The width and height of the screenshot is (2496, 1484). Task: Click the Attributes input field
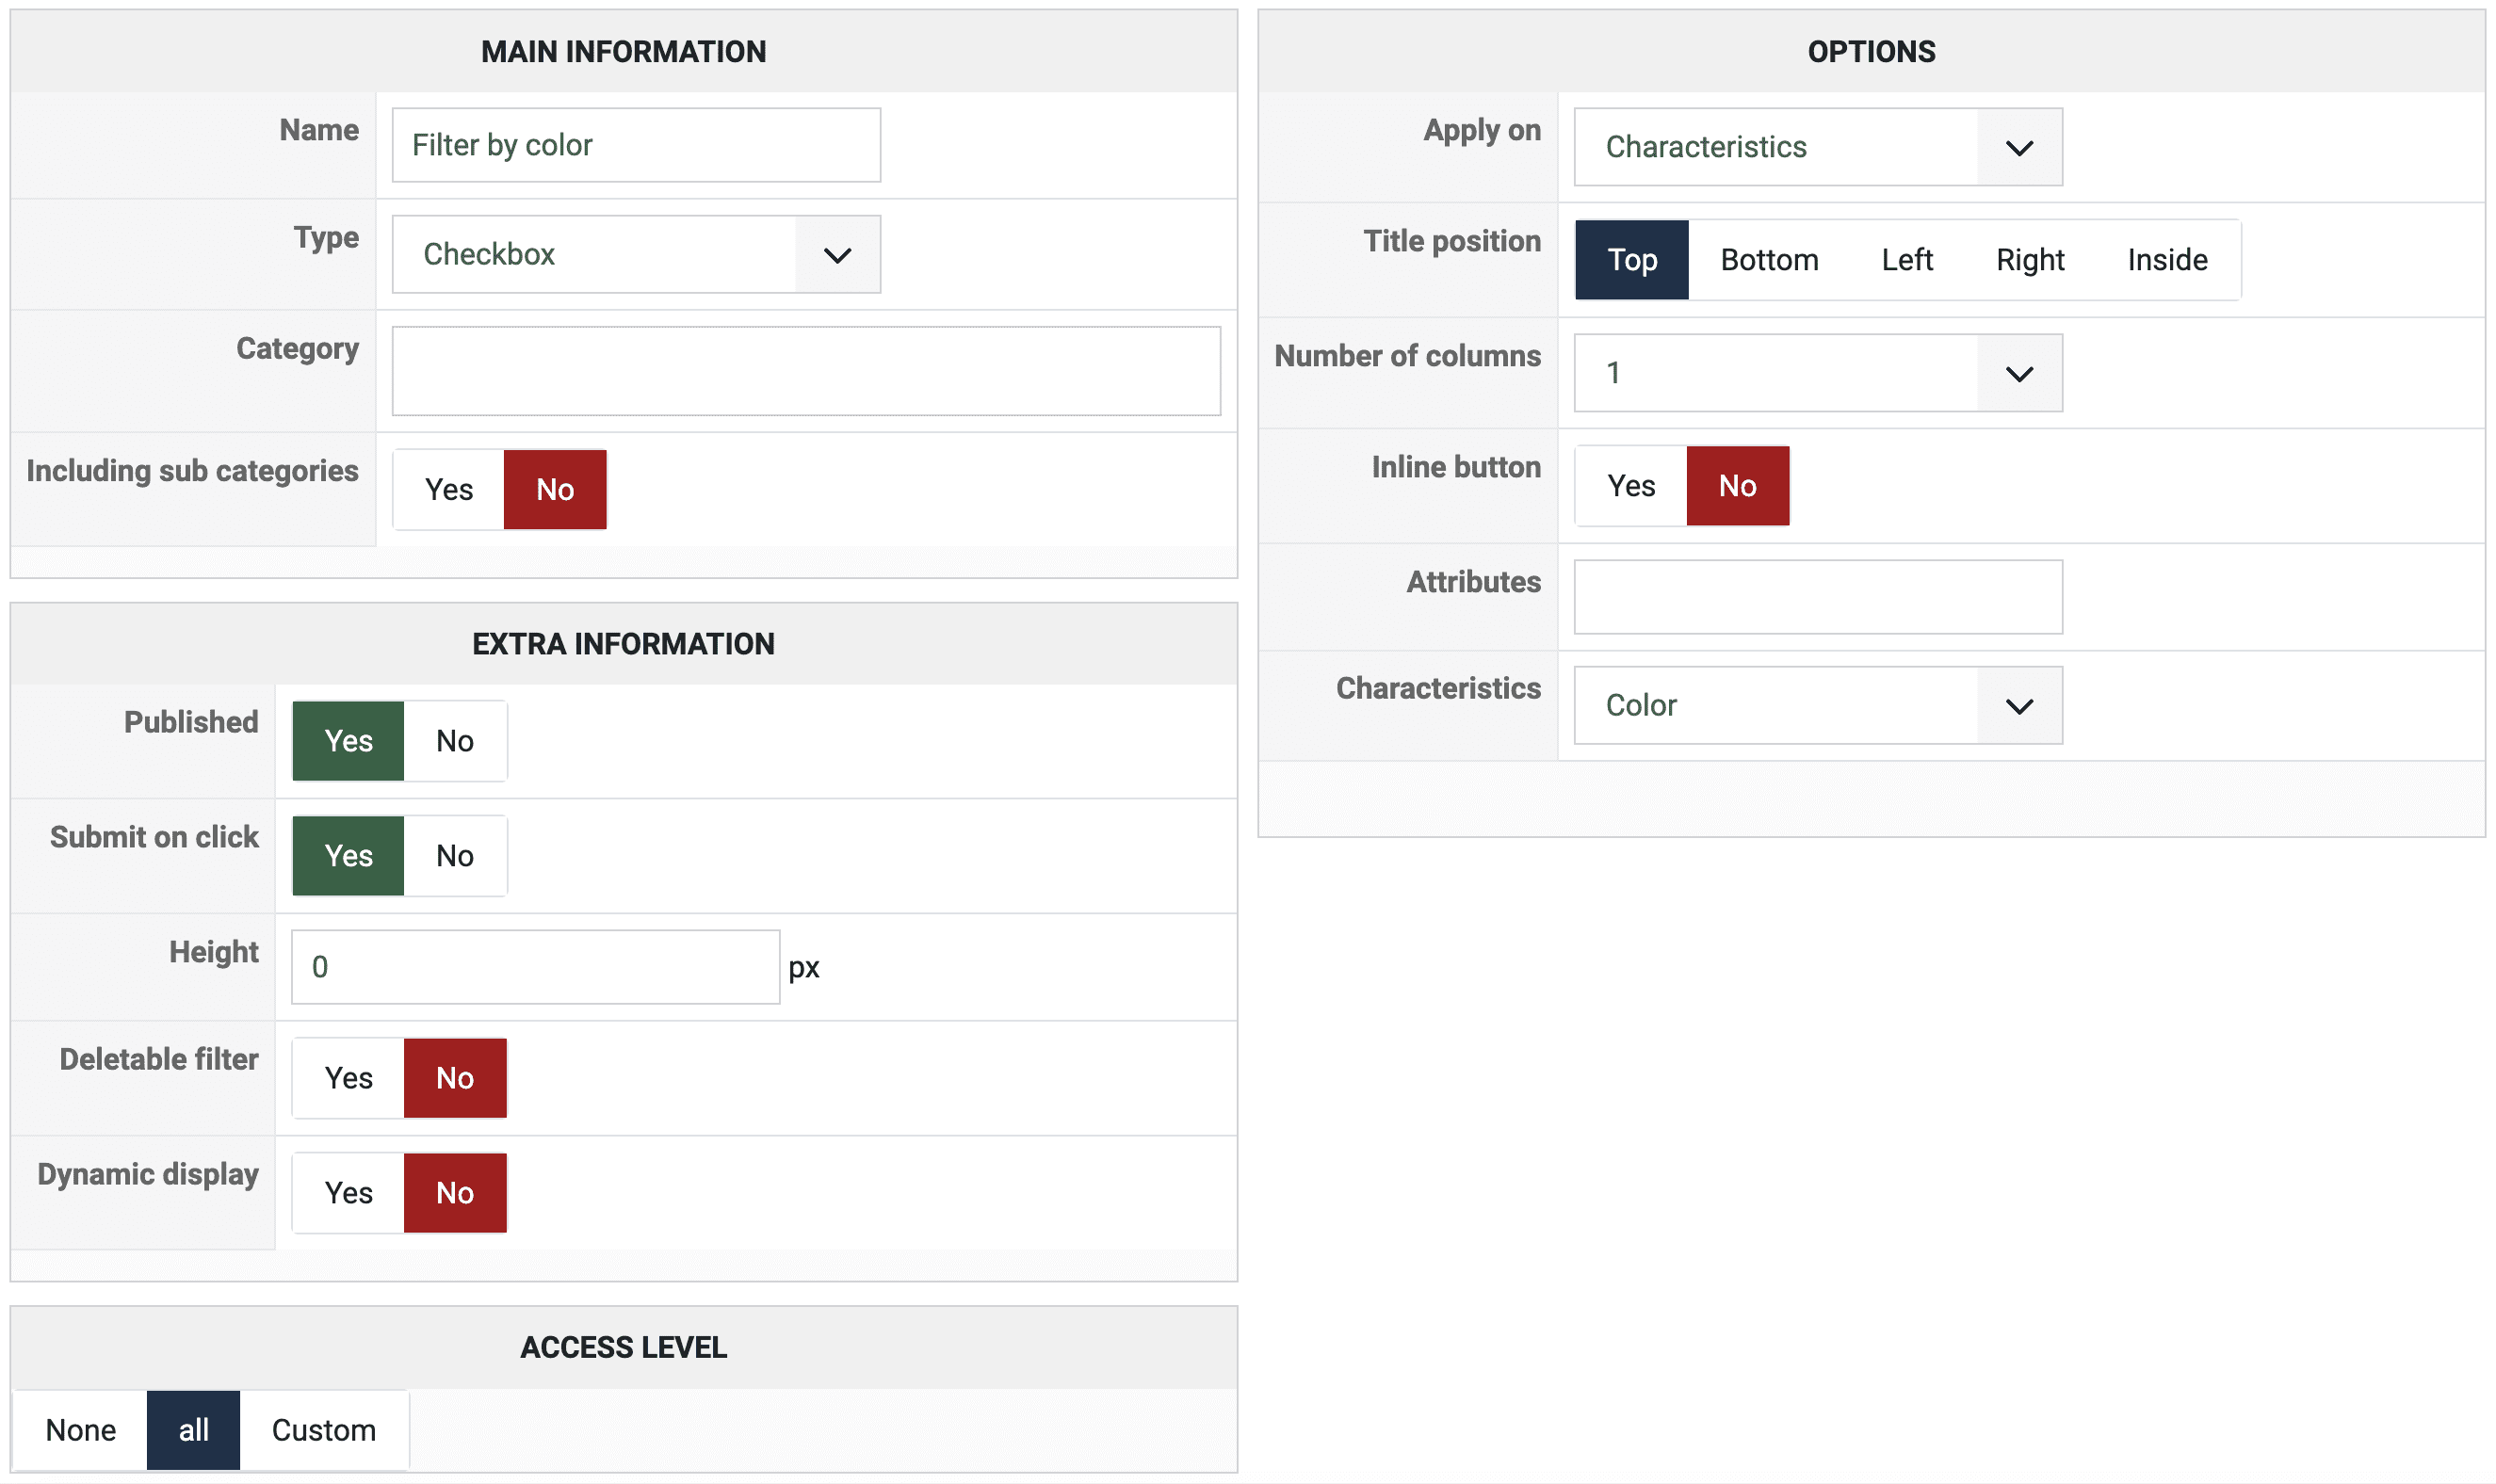click(1818, 597)
